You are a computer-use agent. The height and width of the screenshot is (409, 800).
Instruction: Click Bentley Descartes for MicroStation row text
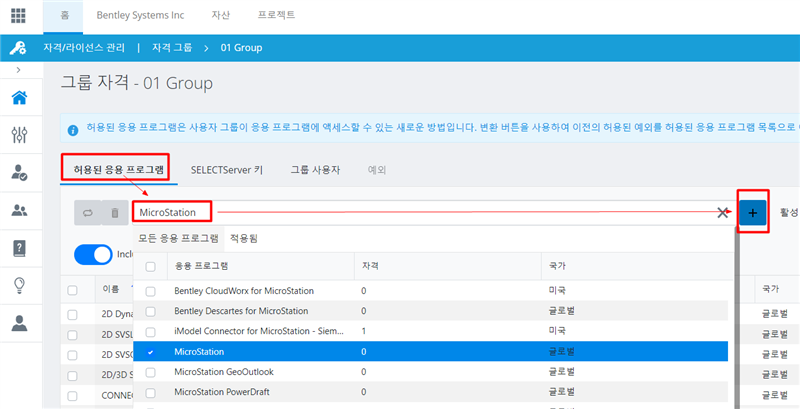tap(241, 311)
